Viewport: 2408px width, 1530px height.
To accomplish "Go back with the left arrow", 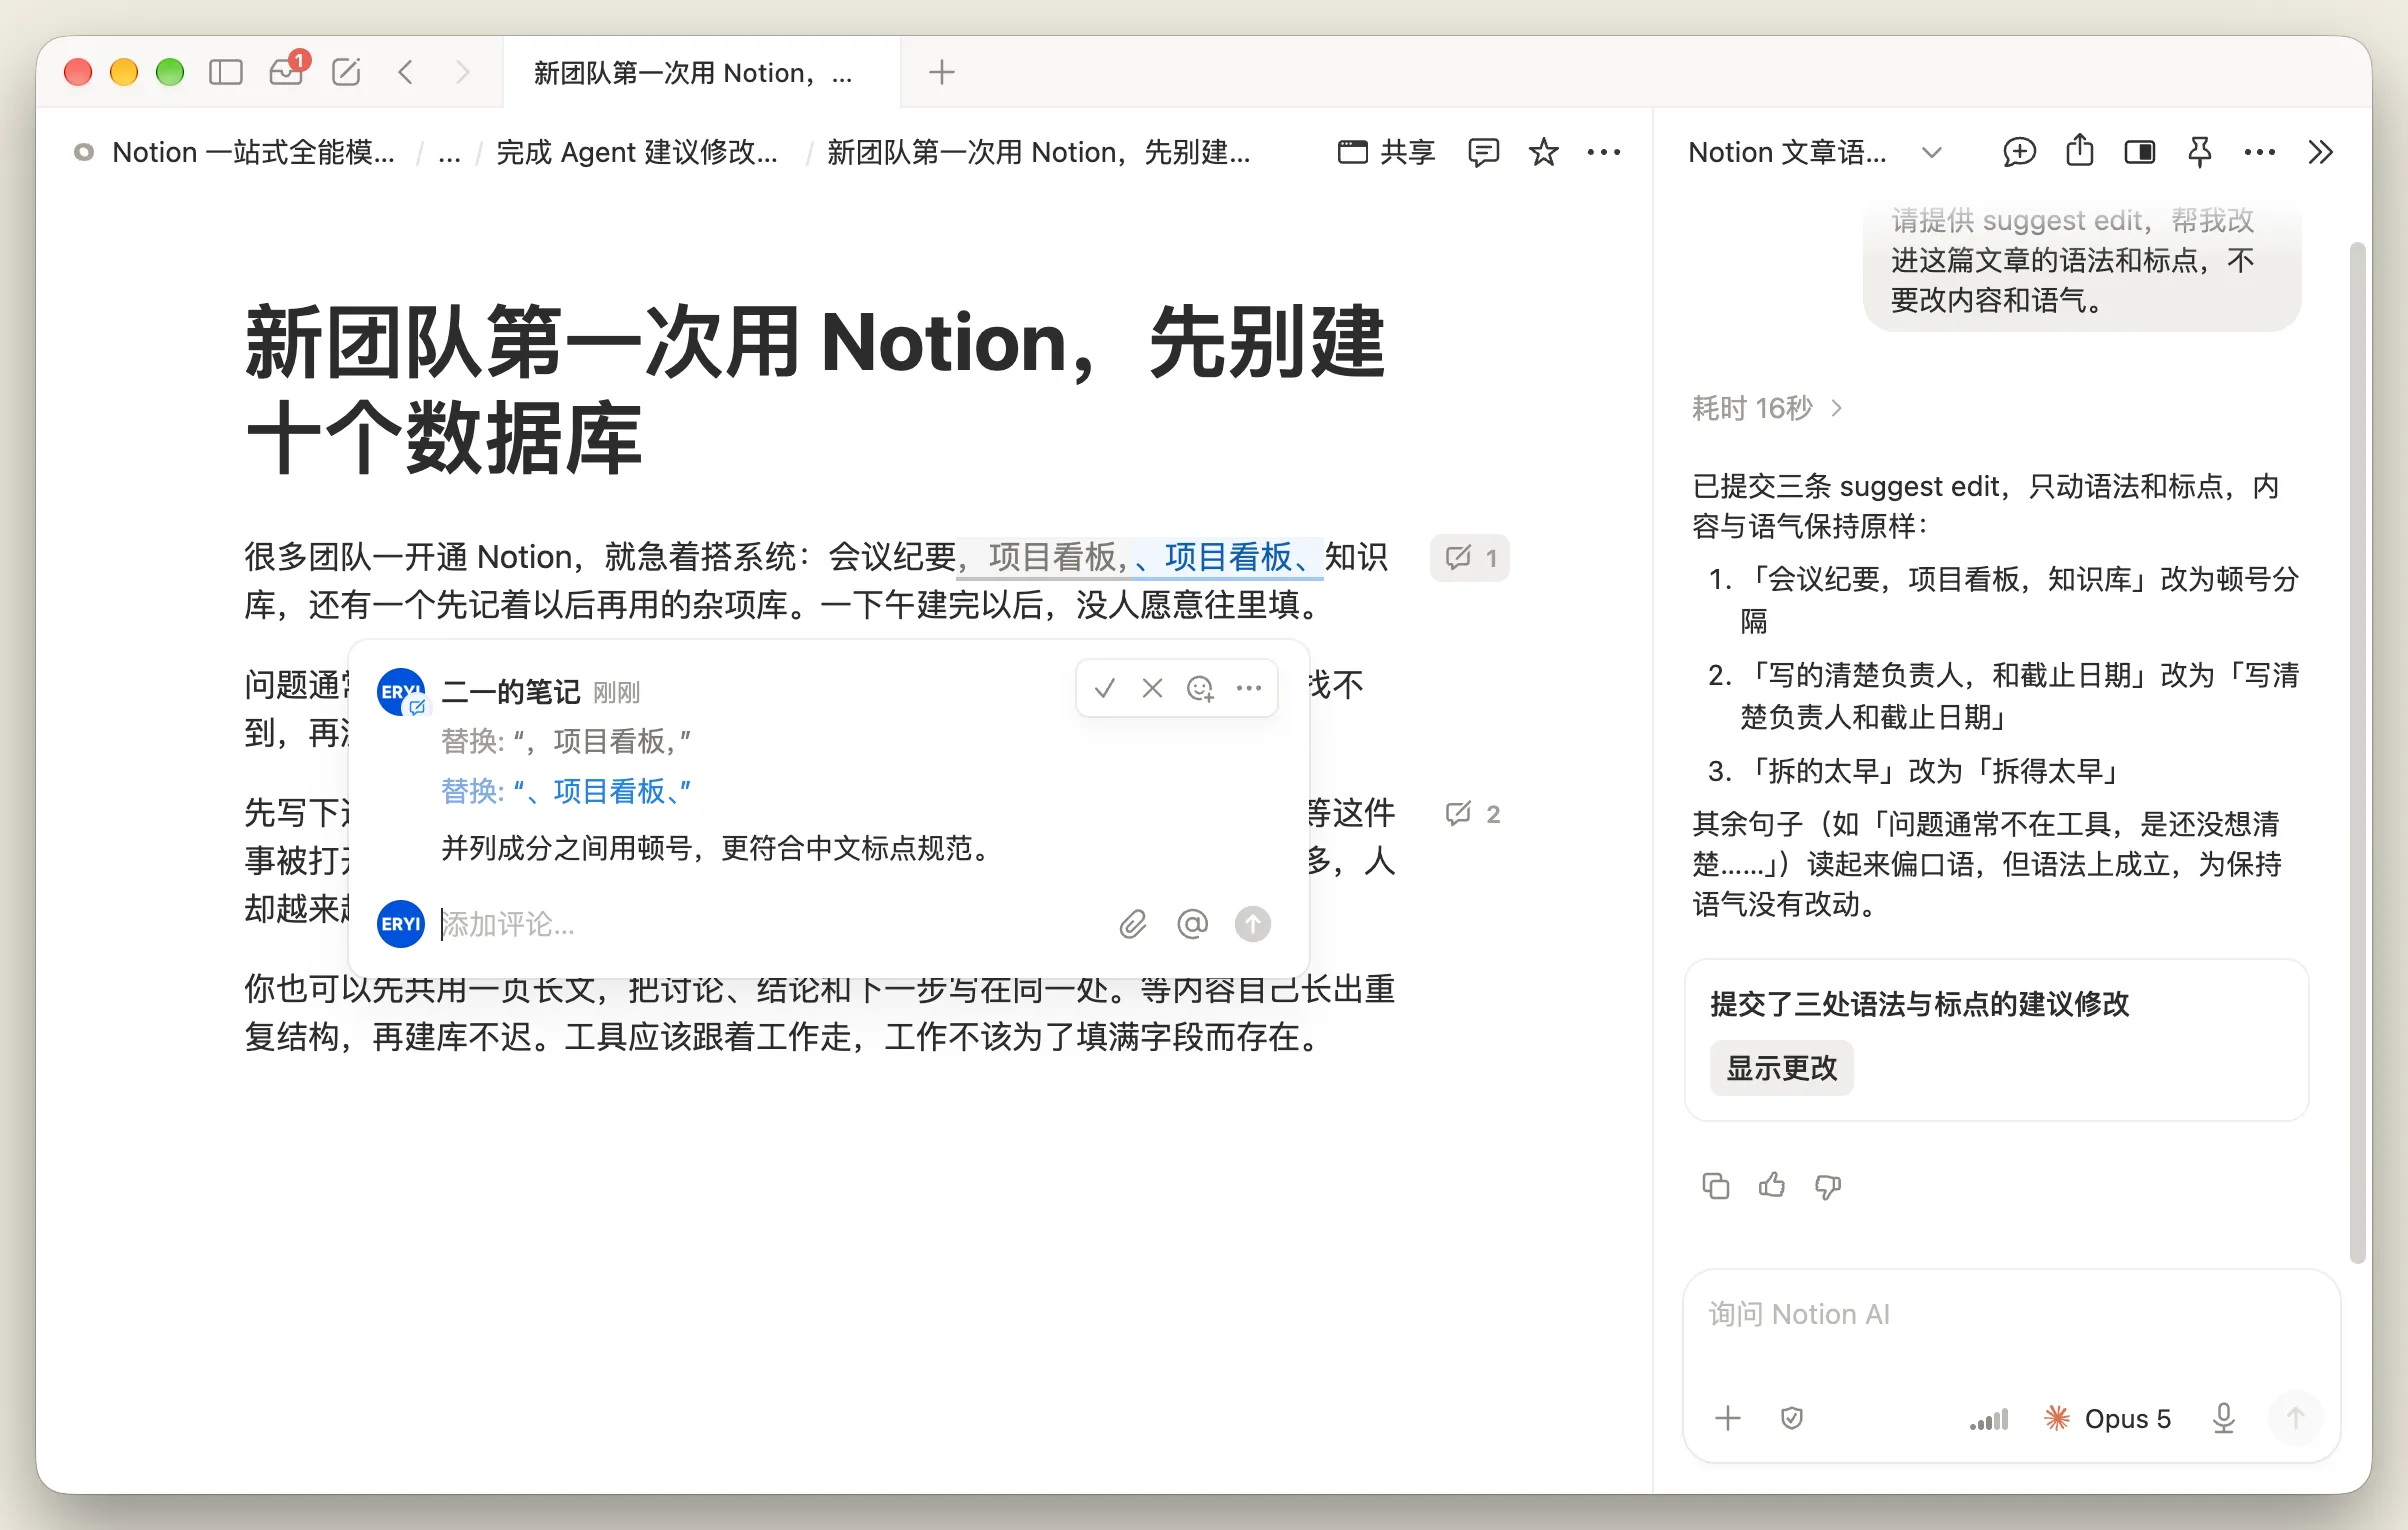I will [x=406, y=72].
